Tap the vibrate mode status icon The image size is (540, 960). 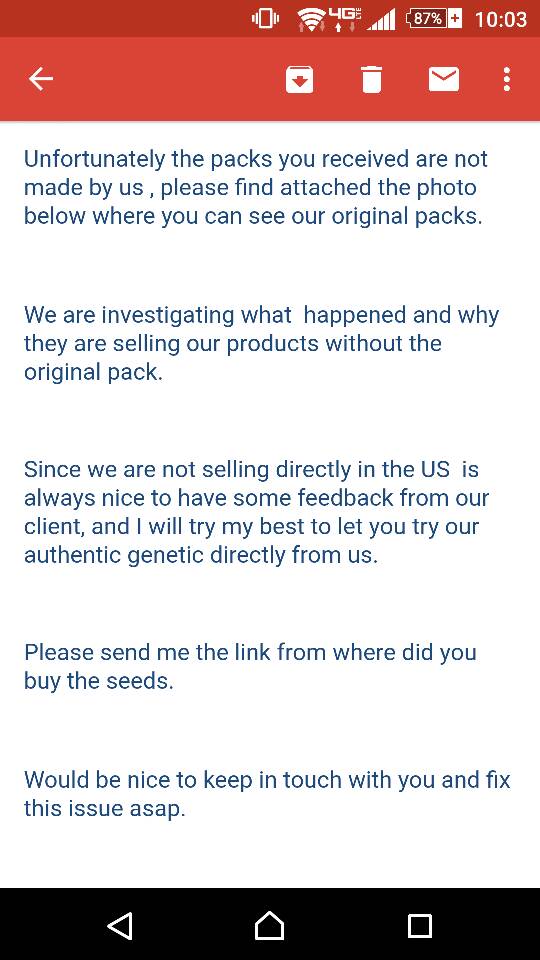click(x=265, y=19)
